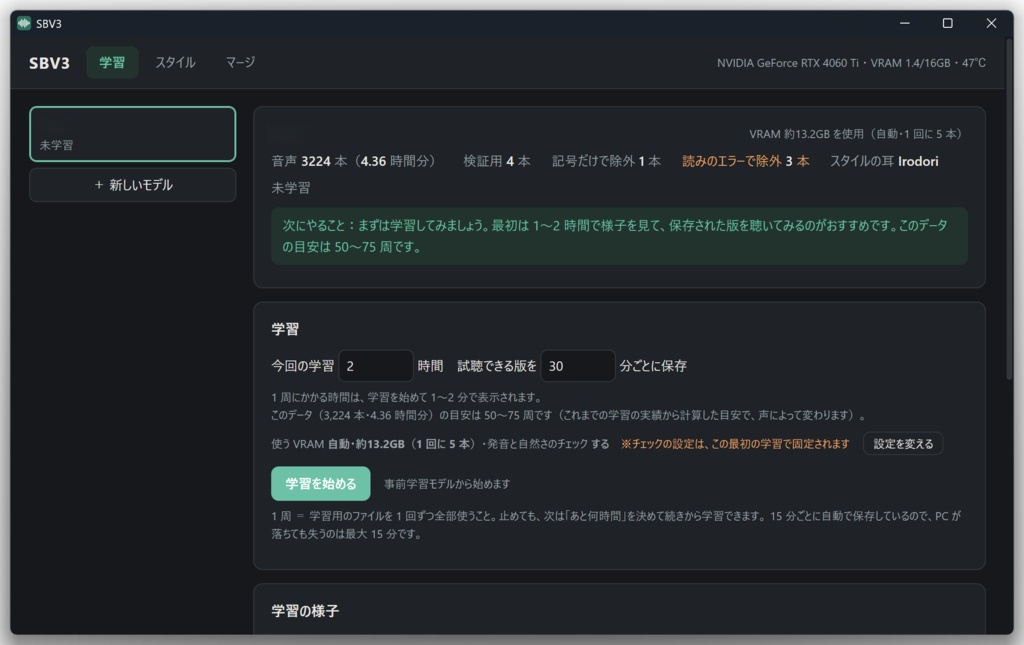Click the 今回の学習 hours input field
Screen dimensions: 1024x645
(376, 366)
